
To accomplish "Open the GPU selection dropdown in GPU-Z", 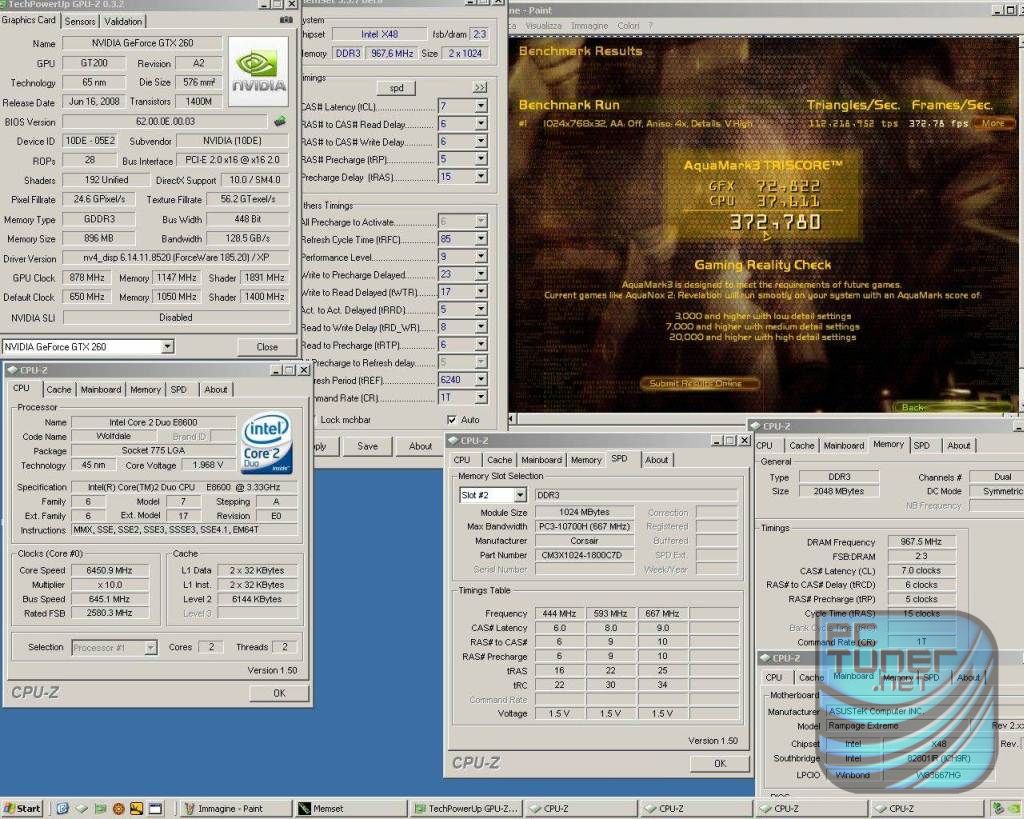I will click(x=168, y=347).
